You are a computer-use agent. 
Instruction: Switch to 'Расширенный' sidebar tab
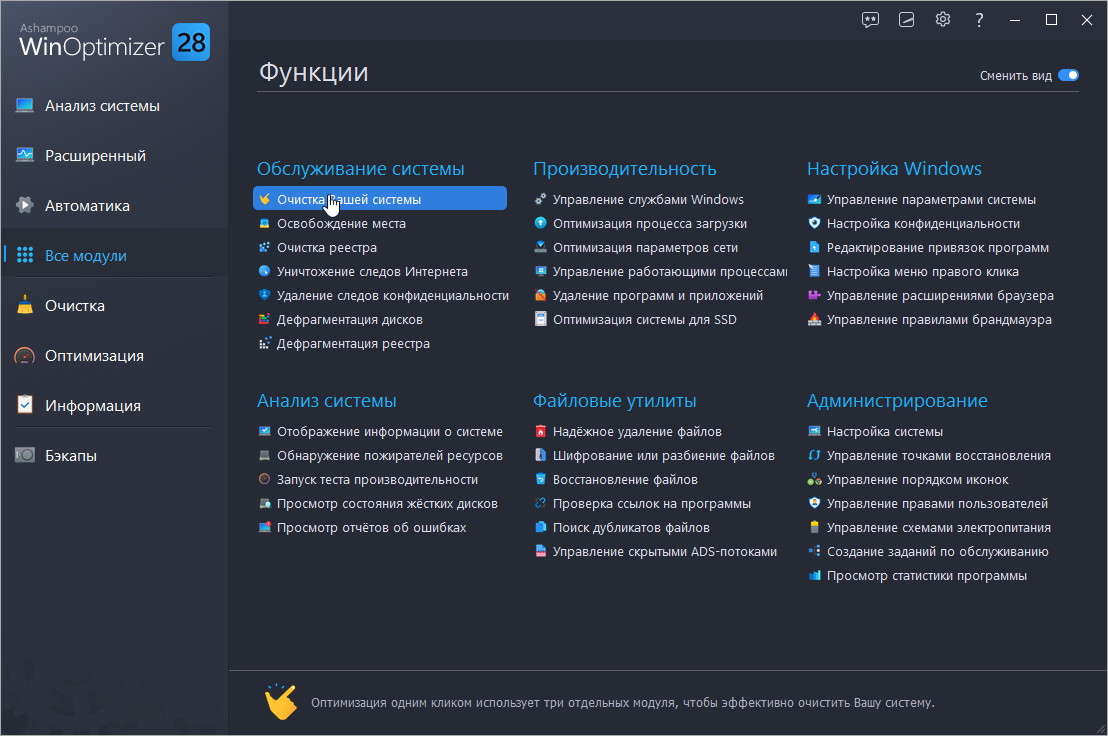95,156
